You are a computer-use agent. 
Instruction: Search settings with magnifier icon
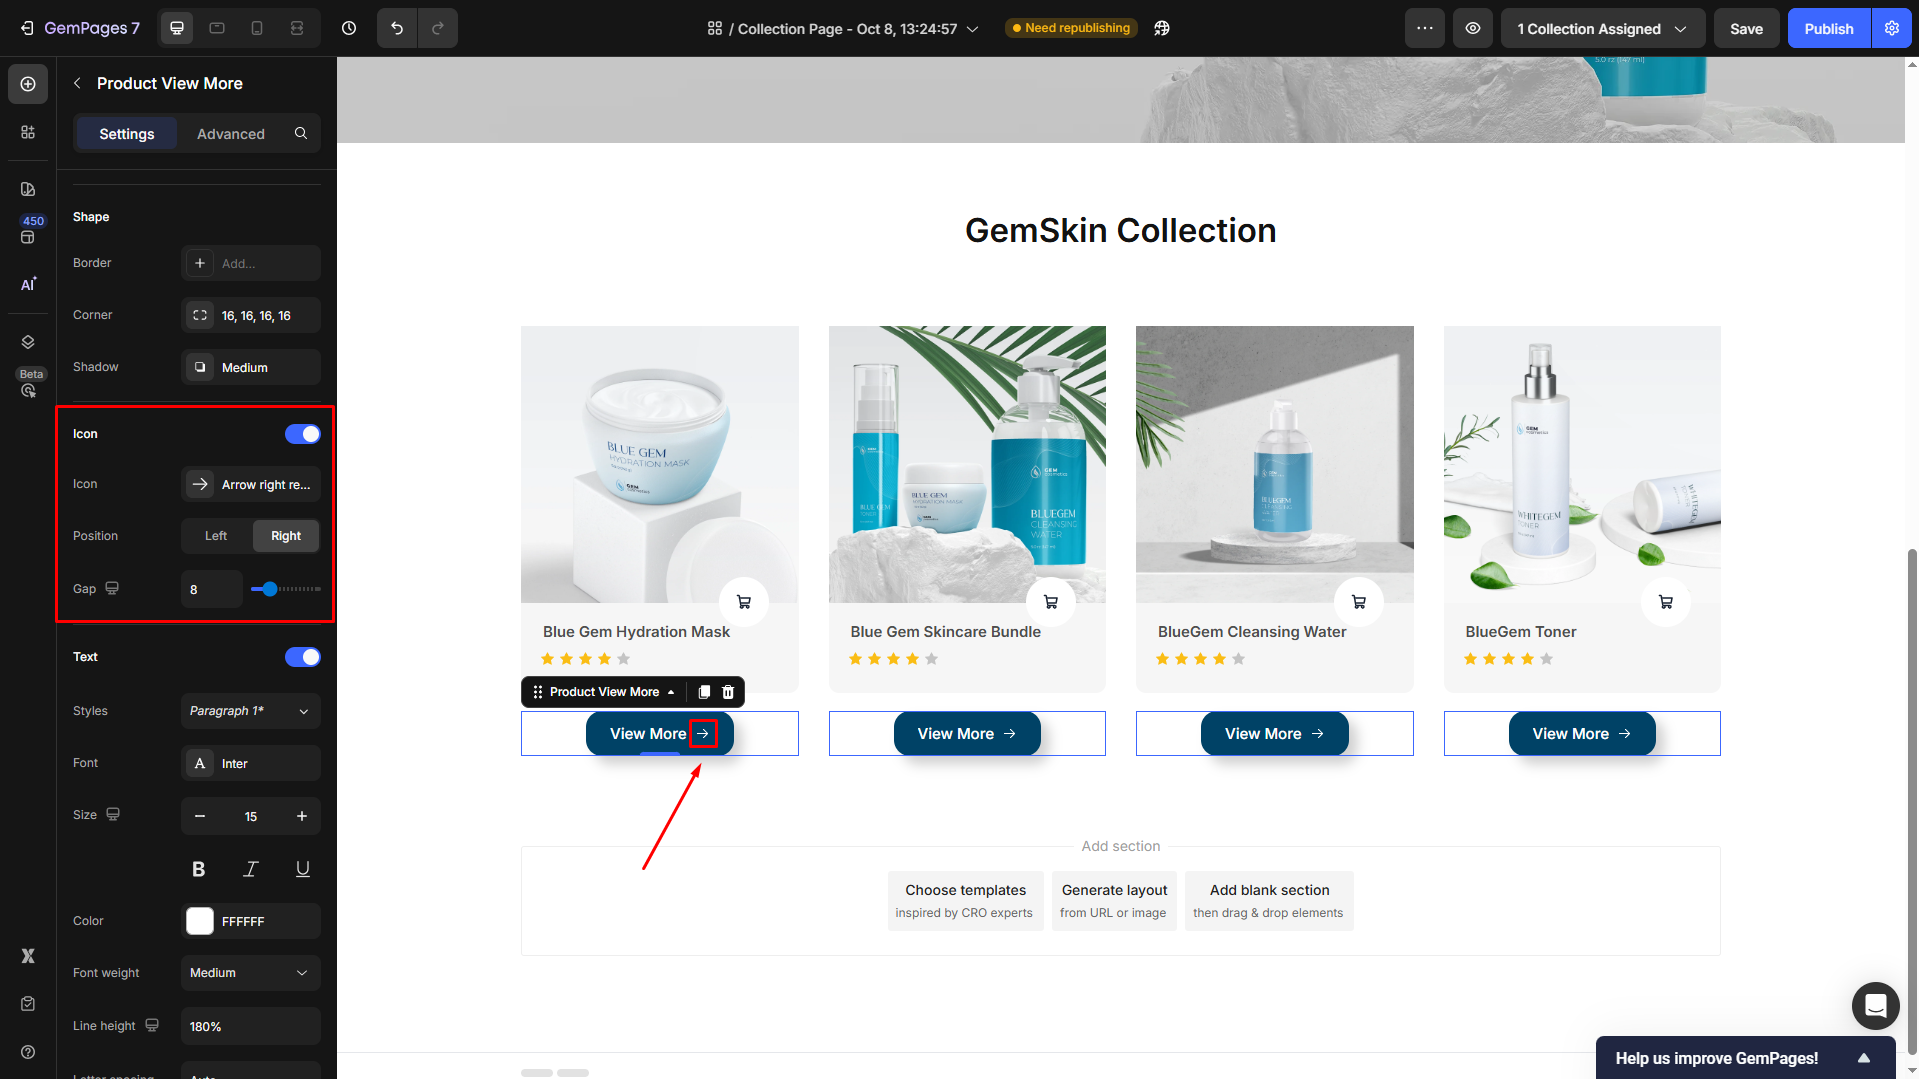[x=301, y=133]
